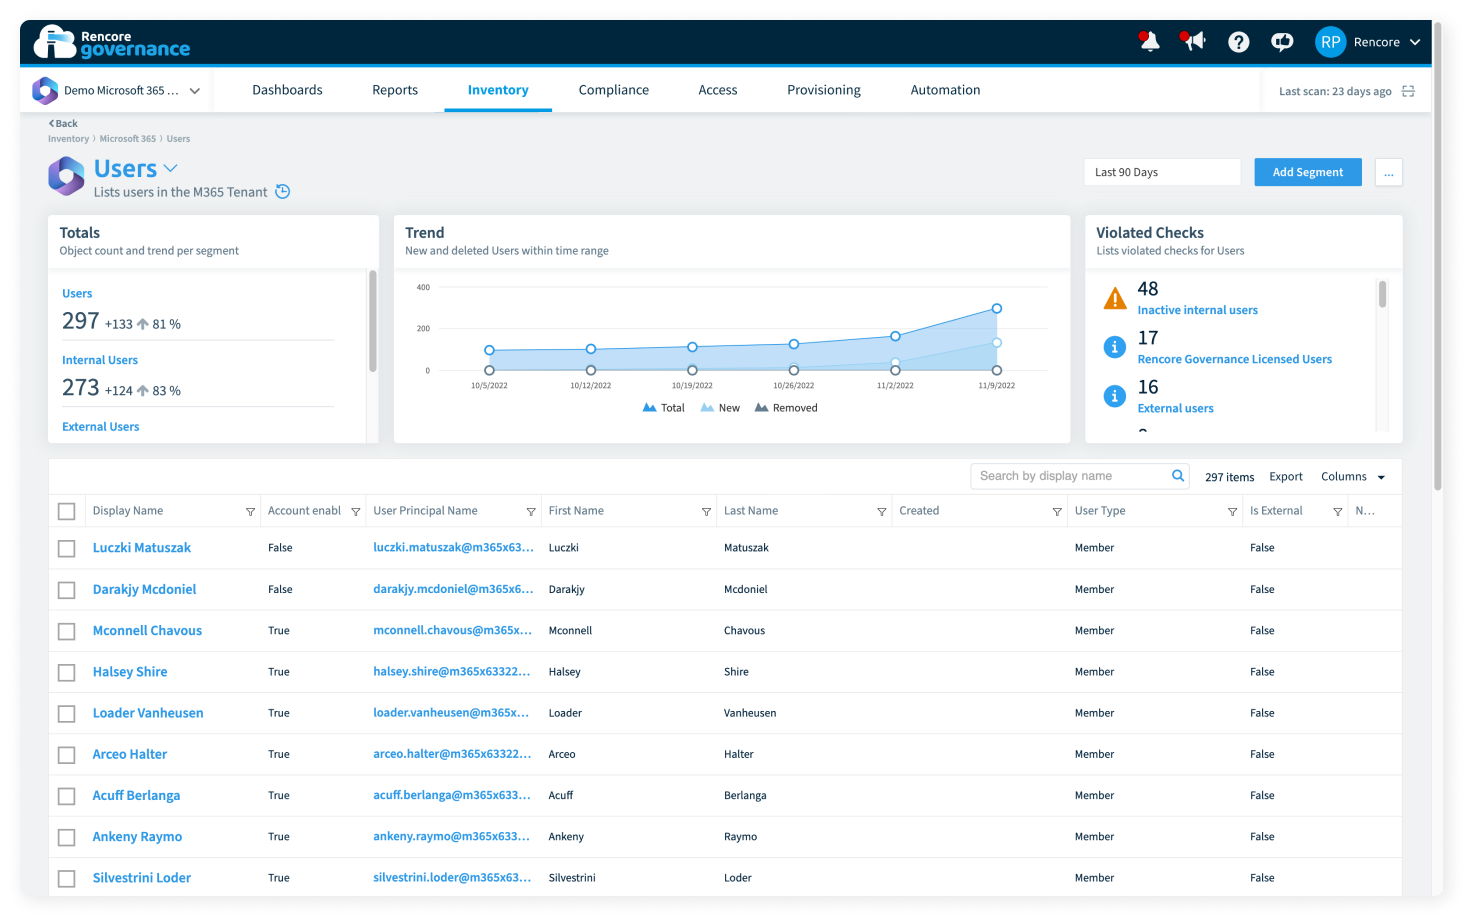Expand the chevron beside the Users heading

pyautogui.click(x=170, y=168)
